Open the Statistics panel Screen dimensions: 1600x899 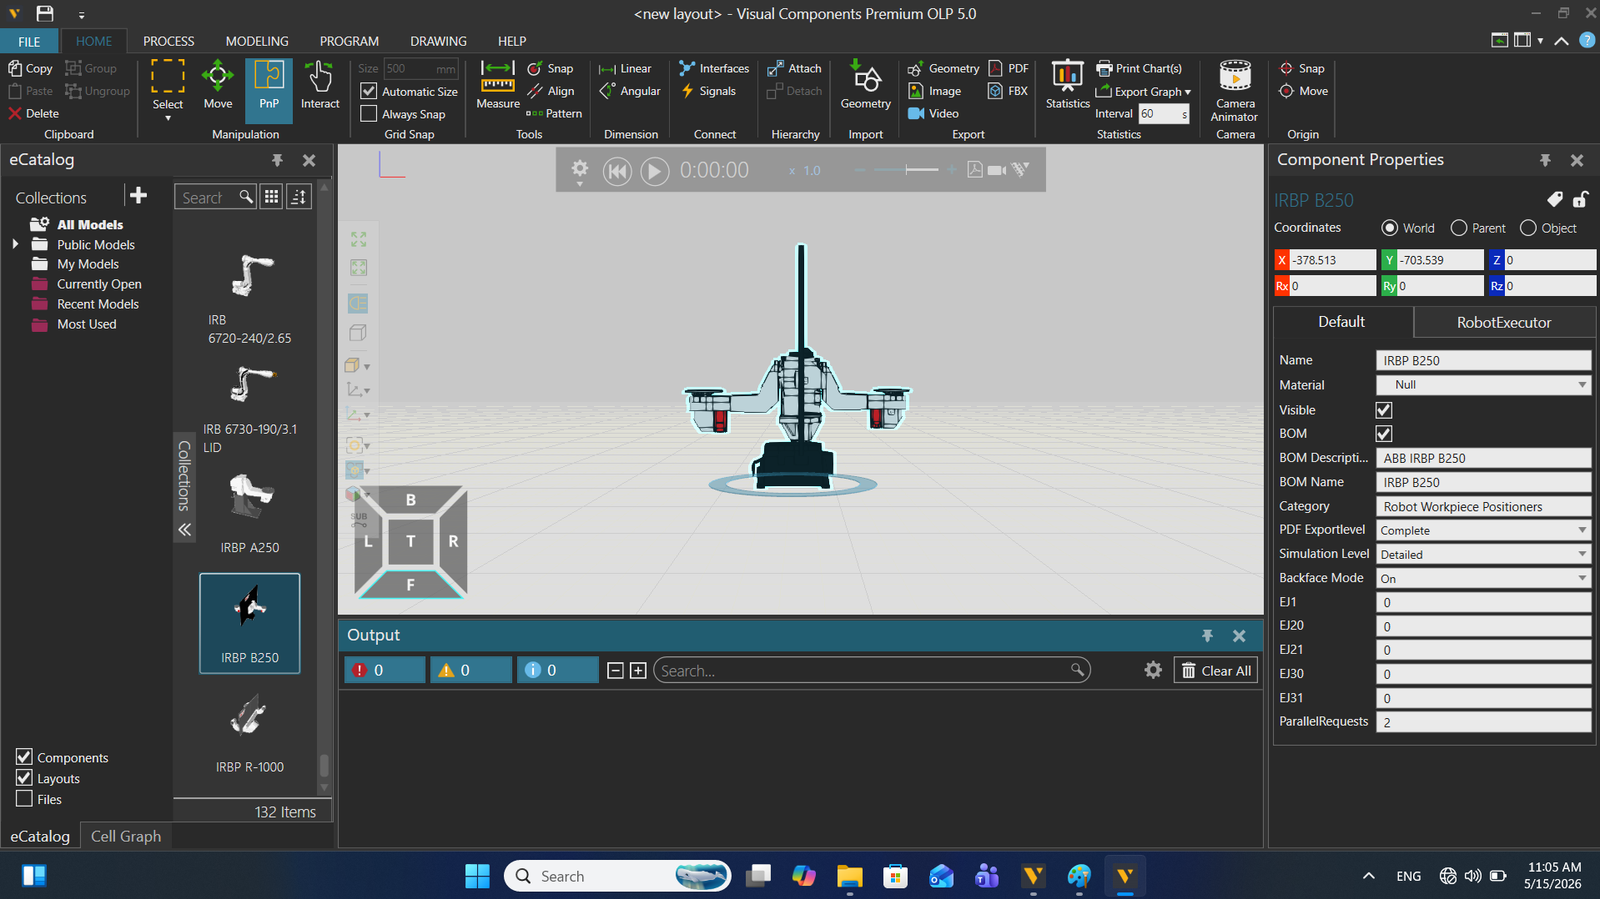1067,85
